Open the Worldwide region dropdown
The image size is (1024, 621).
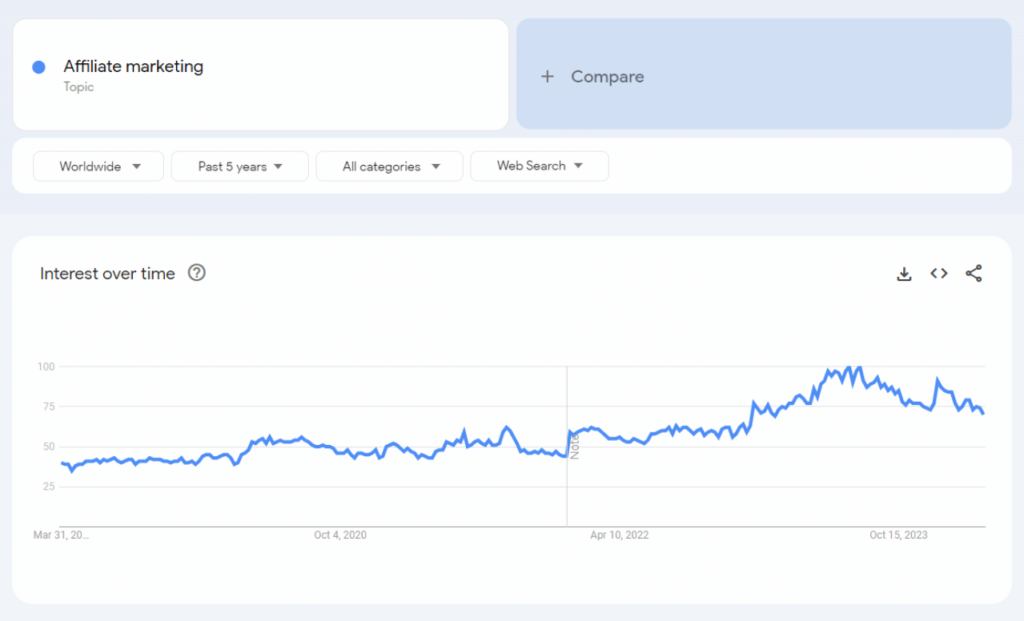99,167
